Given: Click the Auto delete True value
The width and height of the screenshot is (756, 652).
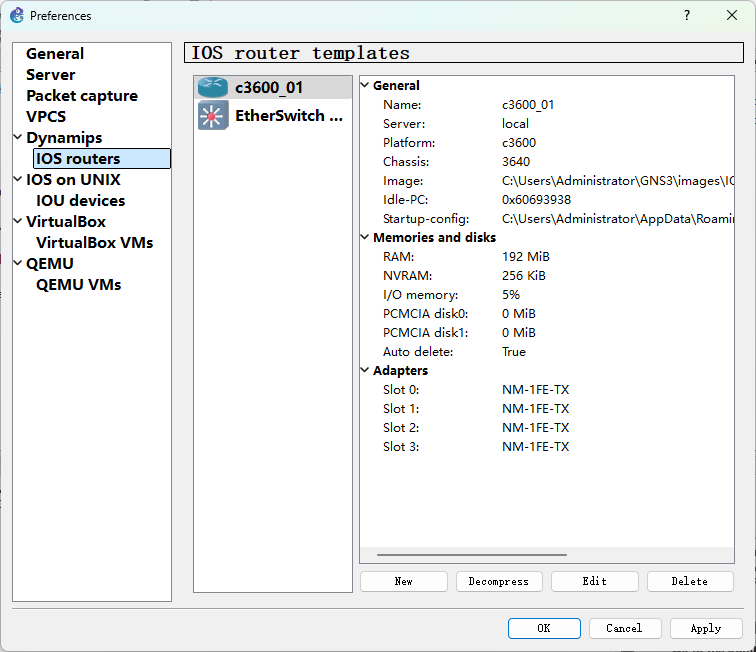Looking at the screenshot, I should point(513,352).
